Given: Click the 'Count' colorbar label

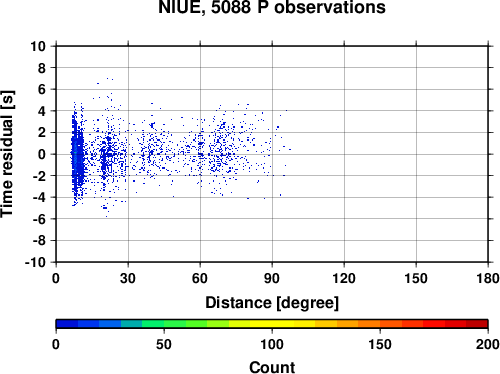Looking at the screenshot, I should tap(272, 367).
